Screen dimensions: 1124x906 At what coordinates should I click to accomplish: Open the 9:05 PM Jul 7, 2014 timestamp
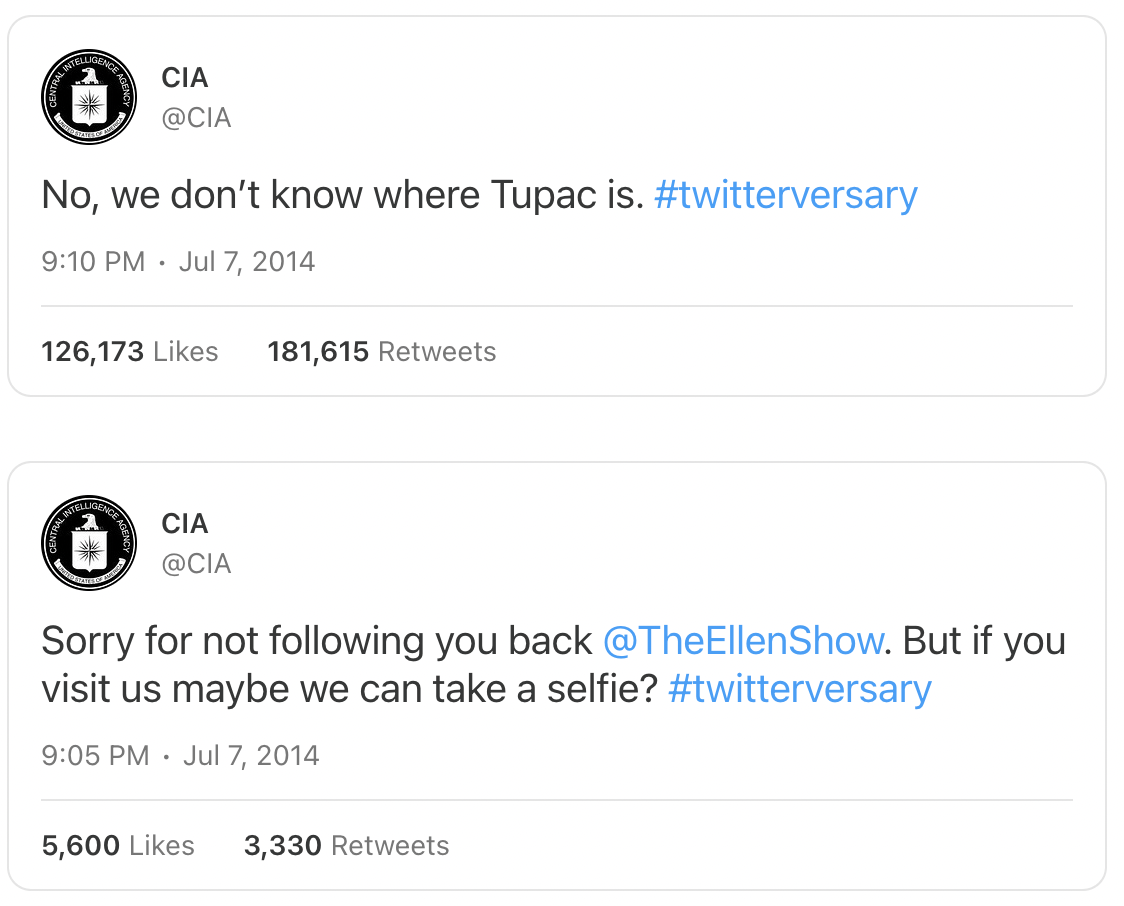(x=180, y=755)
